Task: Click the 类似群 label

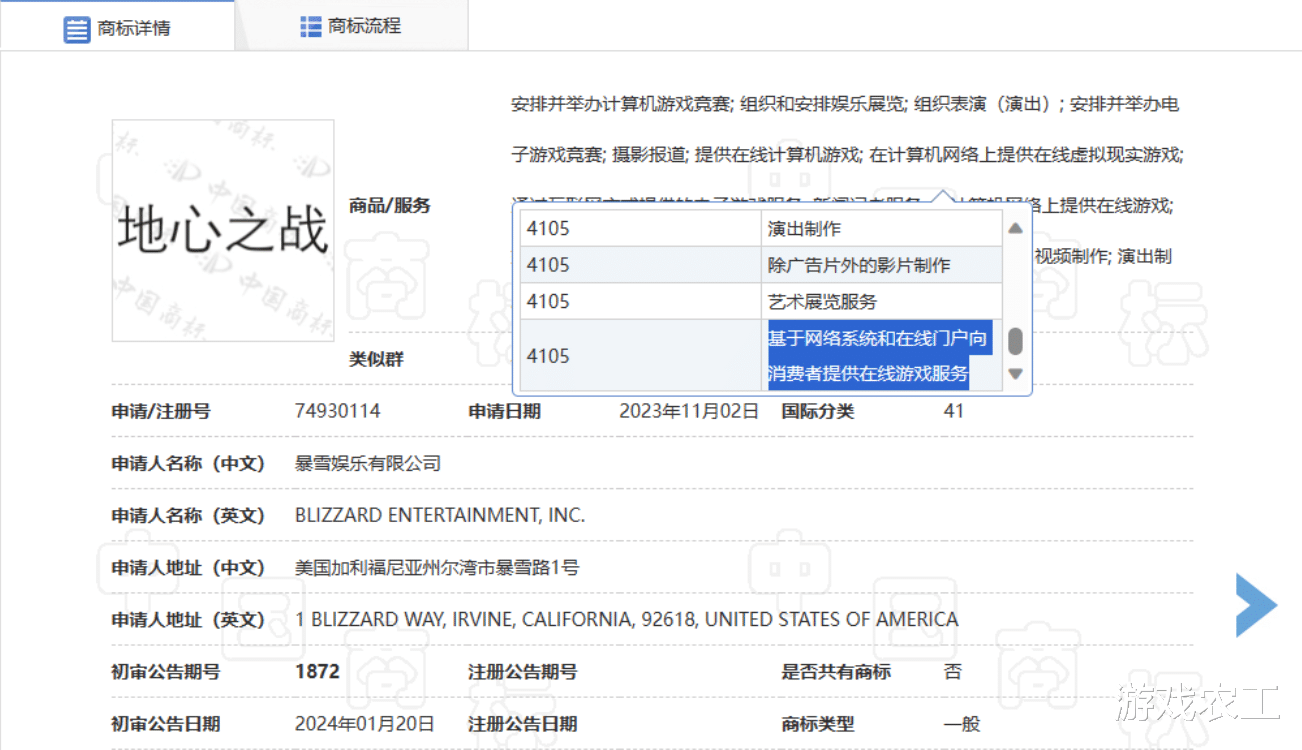Action: tap(376, 359)
